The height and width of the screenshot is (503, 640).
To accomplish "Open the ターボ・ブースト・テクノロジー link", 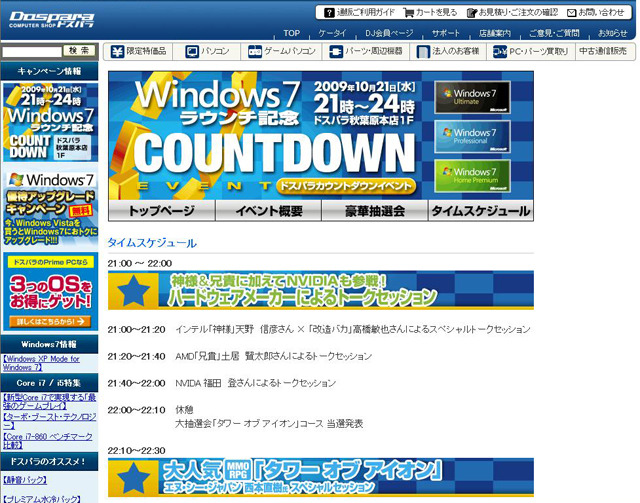I will click(49, 421).
